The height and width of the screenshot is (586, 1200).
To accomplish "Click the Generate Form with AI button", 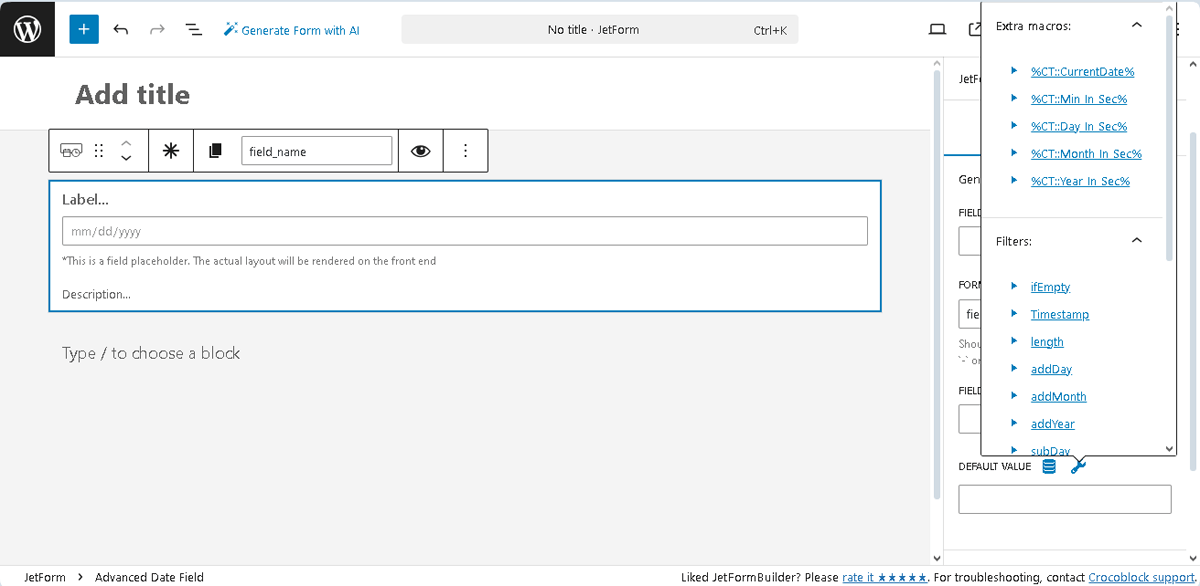I will click(x=291, y=29).
